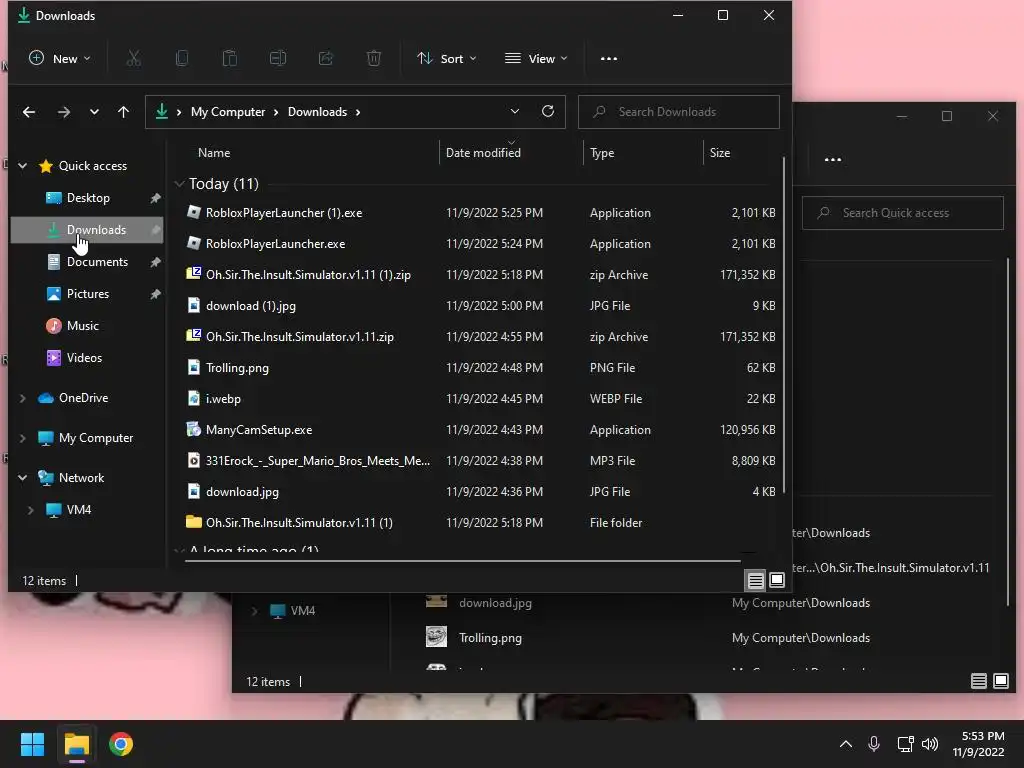Image resolution: width=1024 pixels, height=768 pixels.
Task: Collapse the Network tree node
Action: (x=23, y=477)
